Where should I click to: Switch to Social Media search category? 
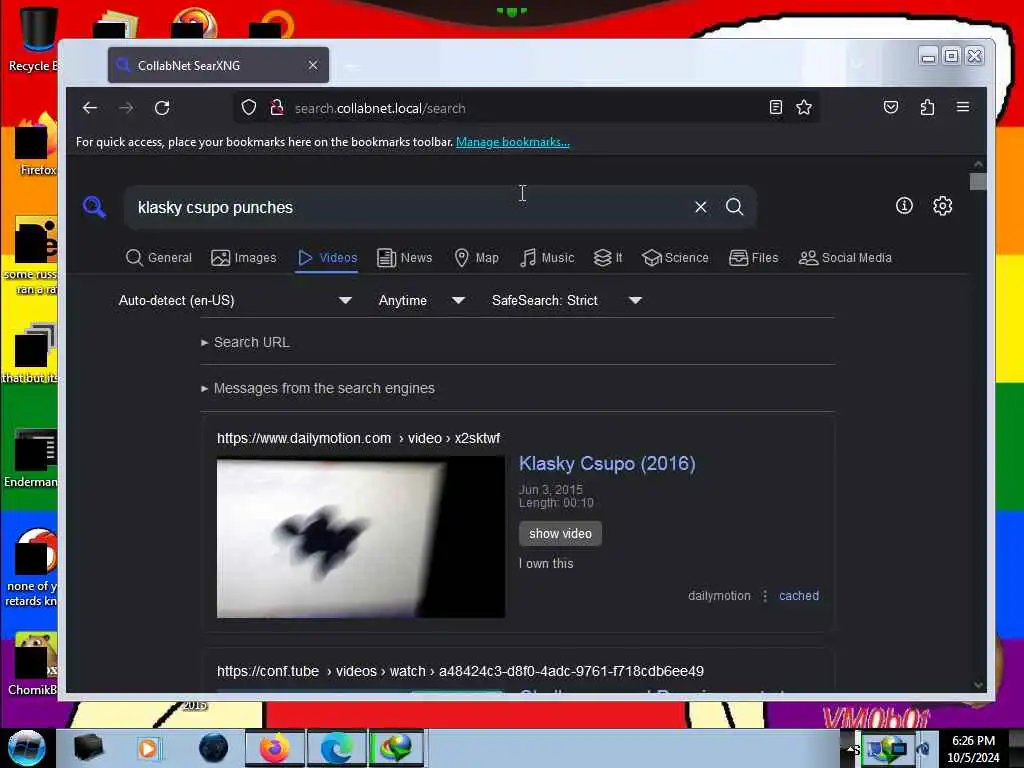(845, 258)
